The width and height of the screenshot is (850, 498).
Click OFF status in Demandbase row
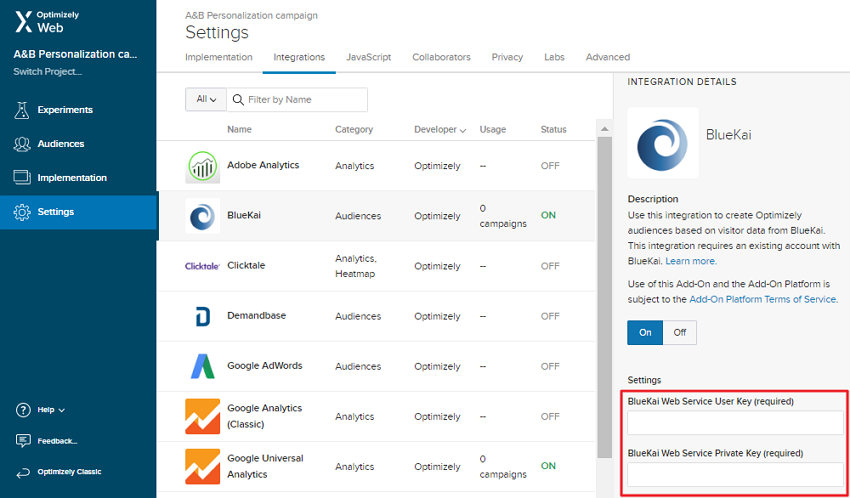click(550, 316)
